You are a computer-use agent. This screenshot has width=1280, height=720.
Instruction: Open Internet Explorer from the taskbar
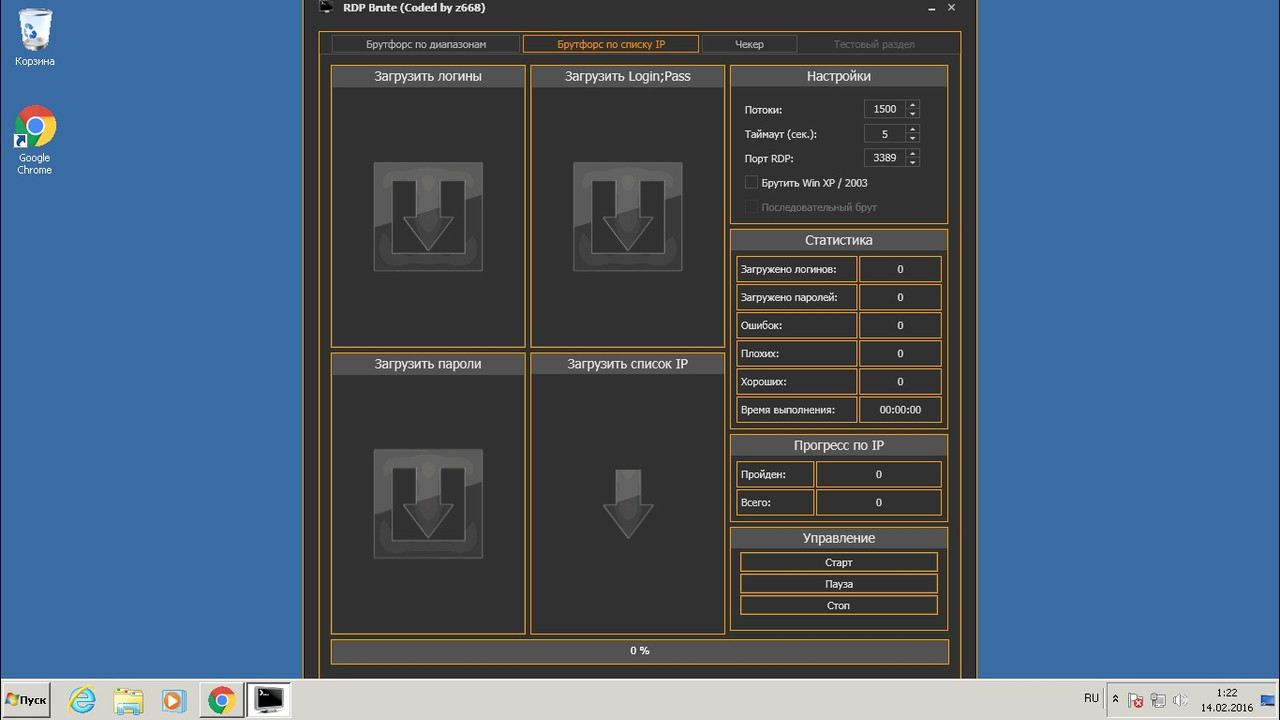(82, 699)
